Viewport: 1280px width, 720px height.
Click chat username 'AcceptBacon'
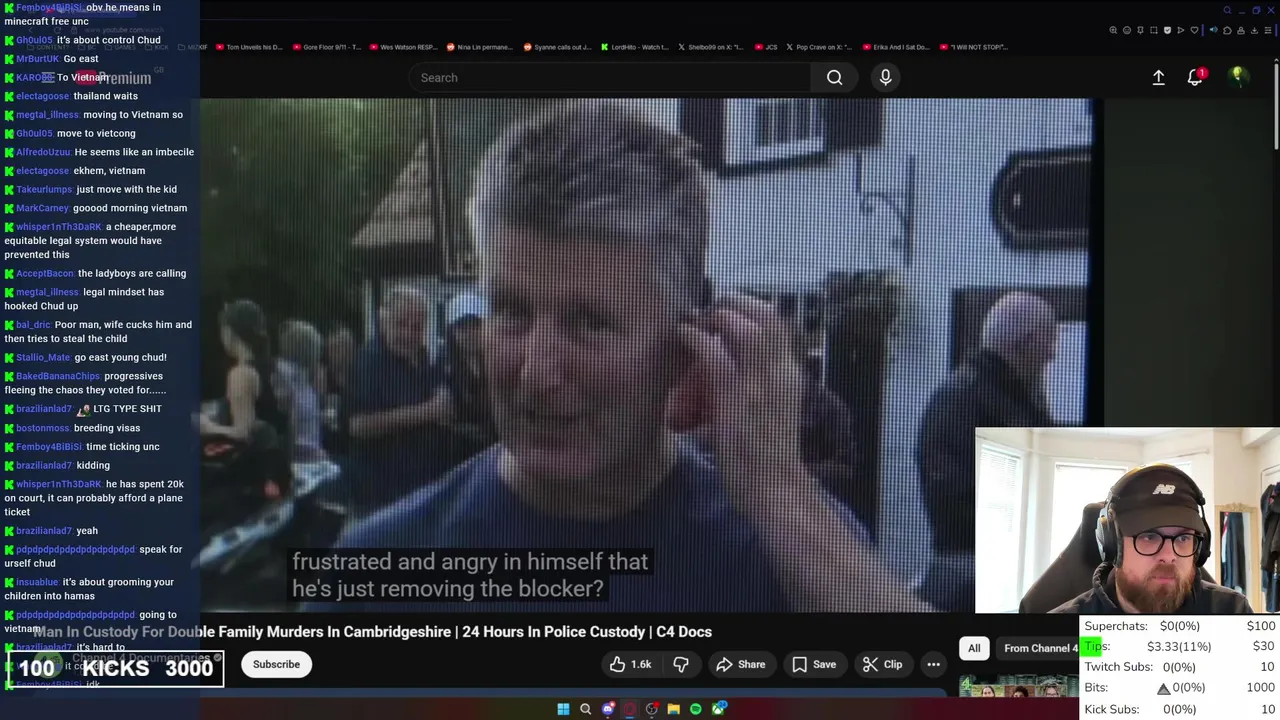tap(45, 273)
